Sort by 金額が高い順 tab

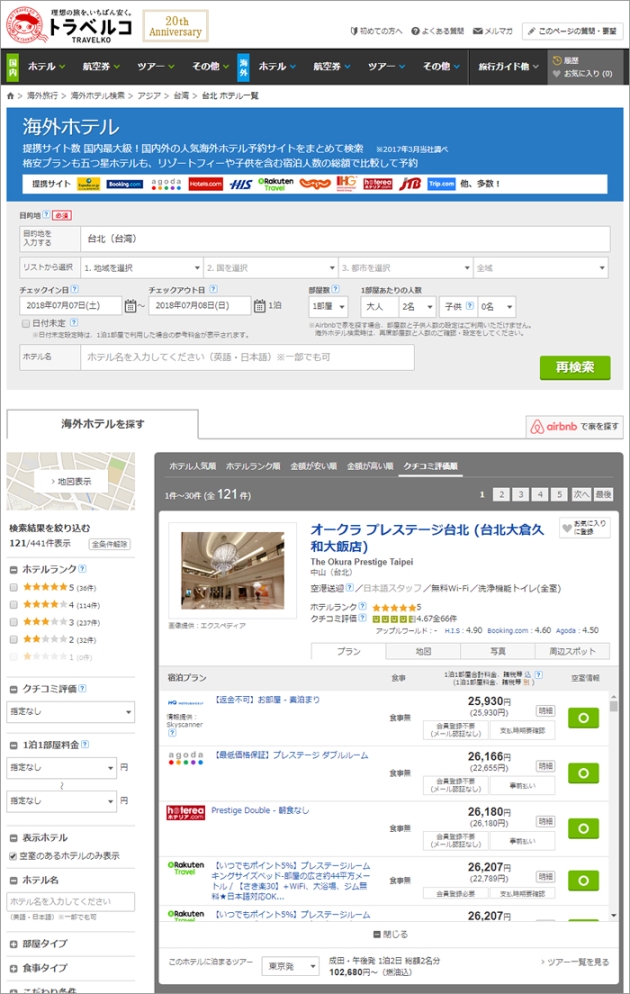tap(370, 466)
